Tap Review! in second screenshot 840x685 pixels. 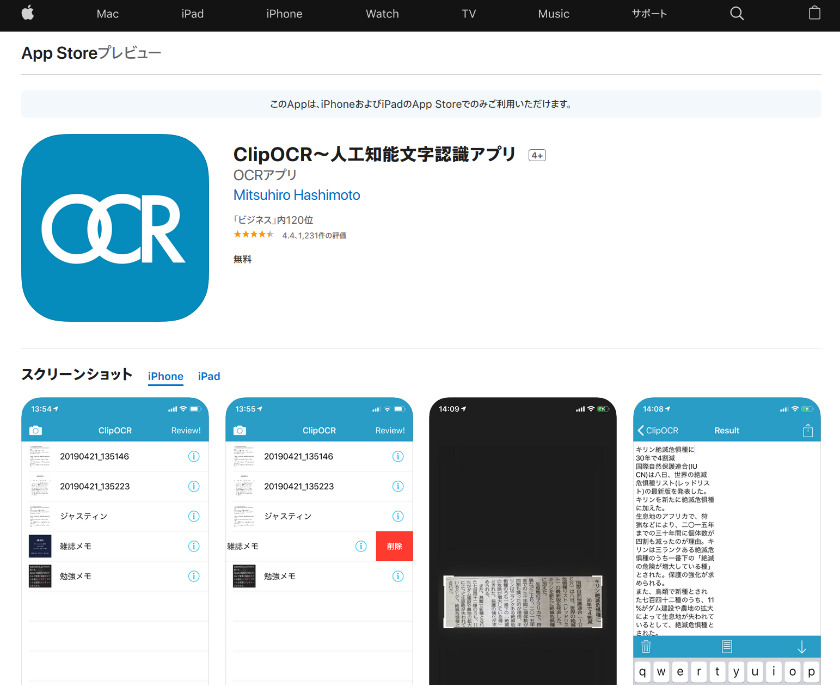[390, 430]
